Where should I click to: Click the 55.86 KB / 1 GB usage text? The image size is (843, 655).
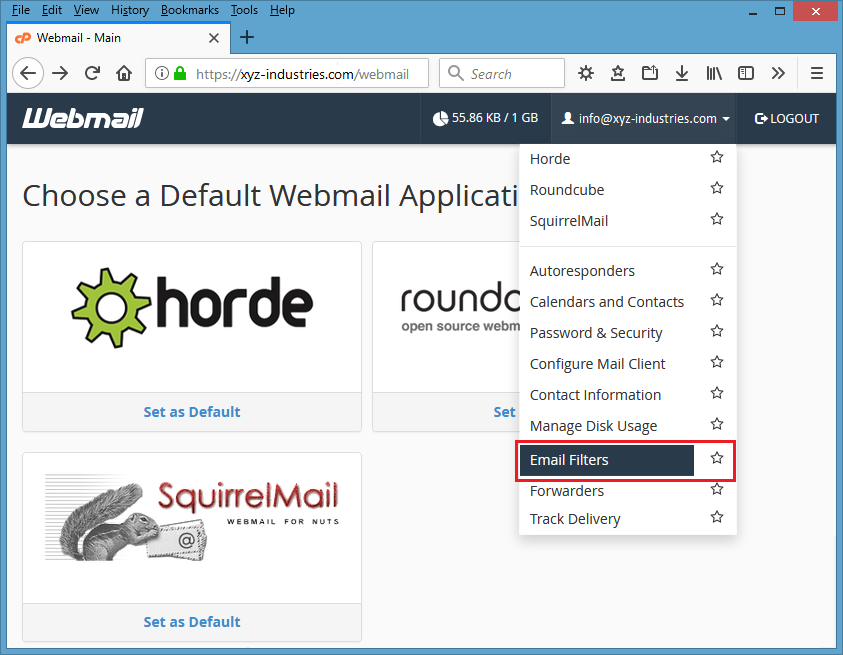(495, 118)
